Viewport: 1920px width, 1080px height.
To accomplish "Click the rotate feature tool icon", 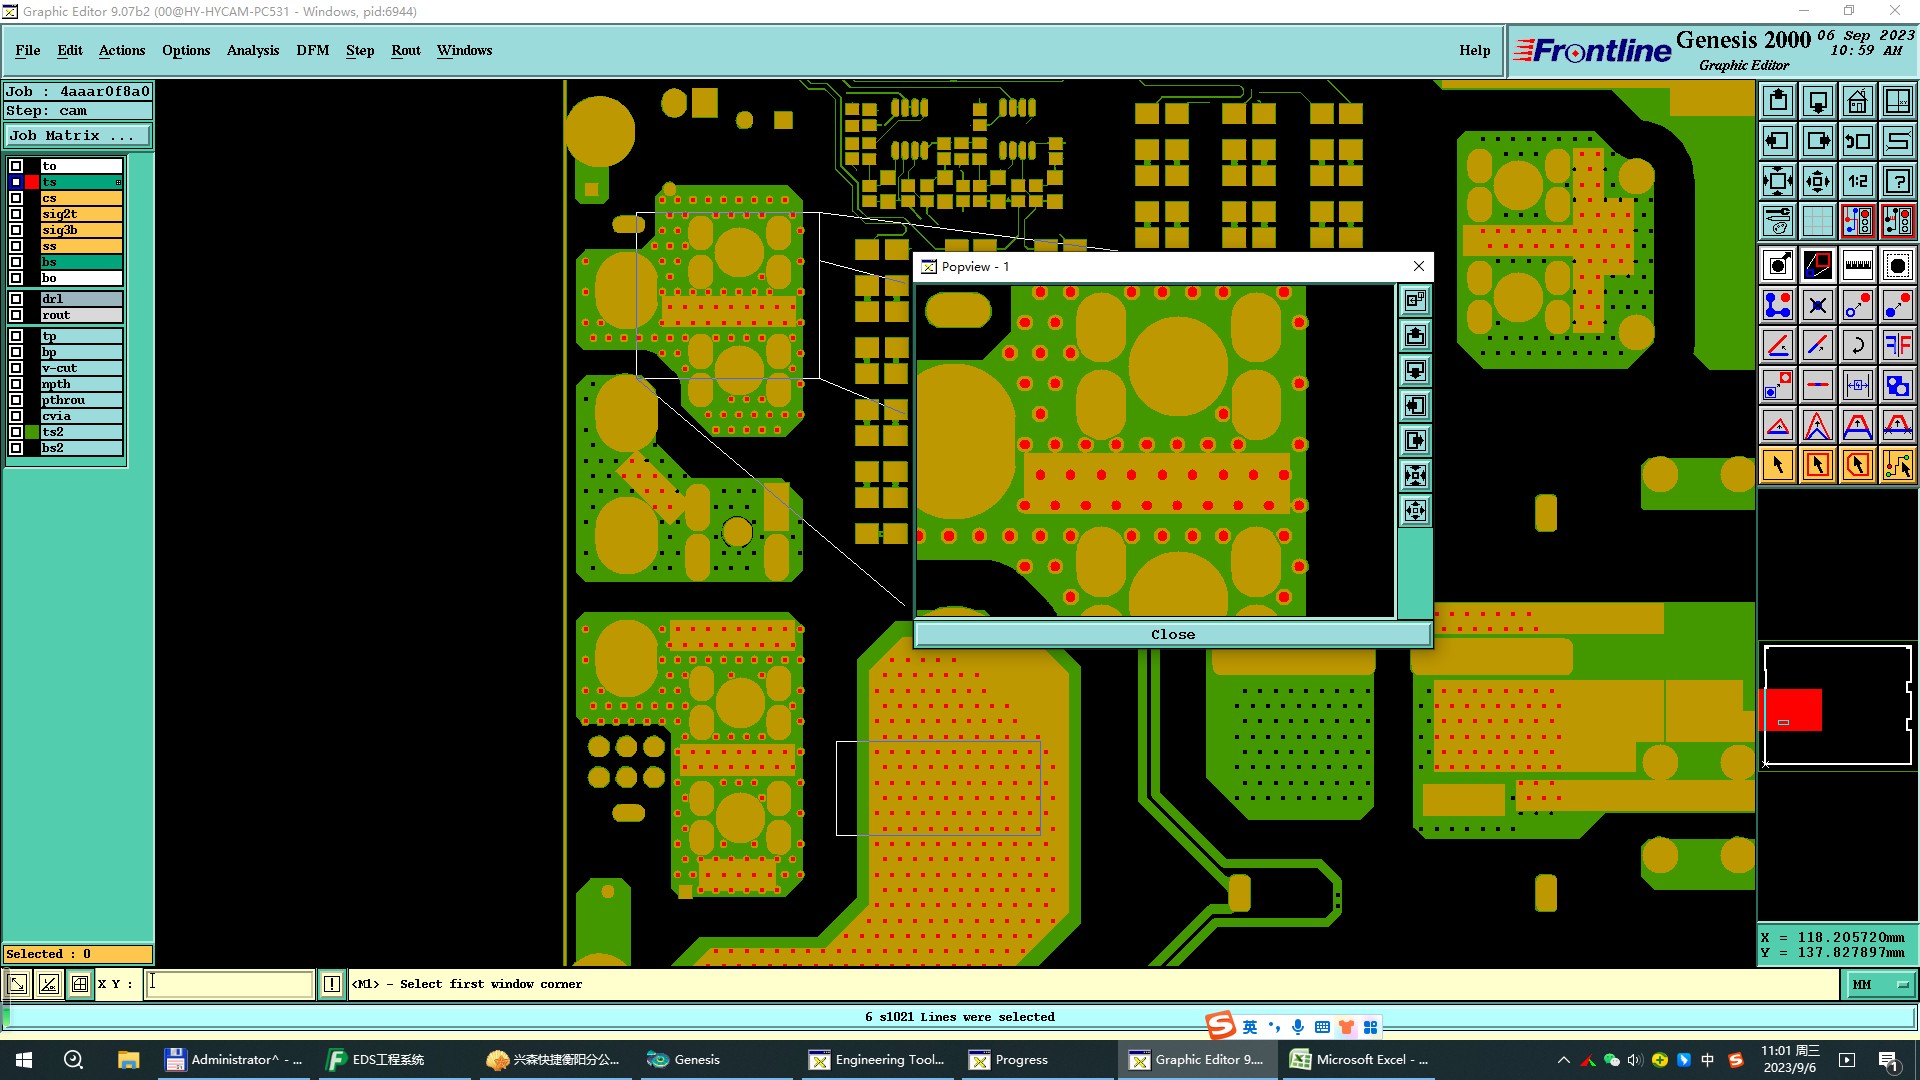I will tap(1857, 345).
